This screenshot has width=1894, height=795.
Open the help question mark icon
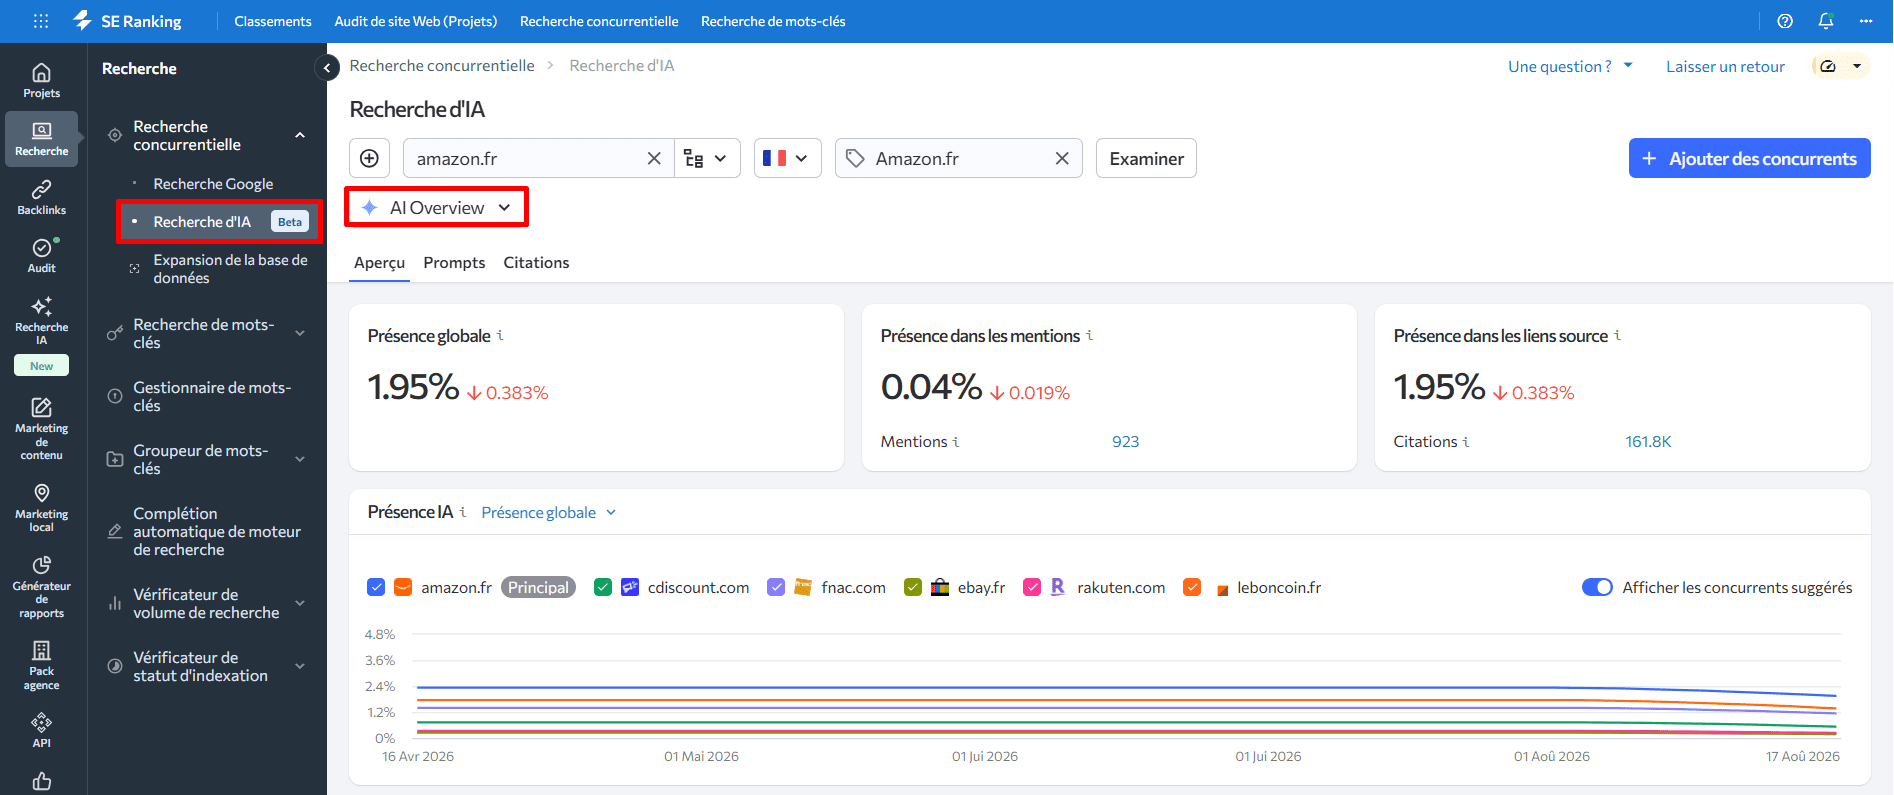point(1785,21)
